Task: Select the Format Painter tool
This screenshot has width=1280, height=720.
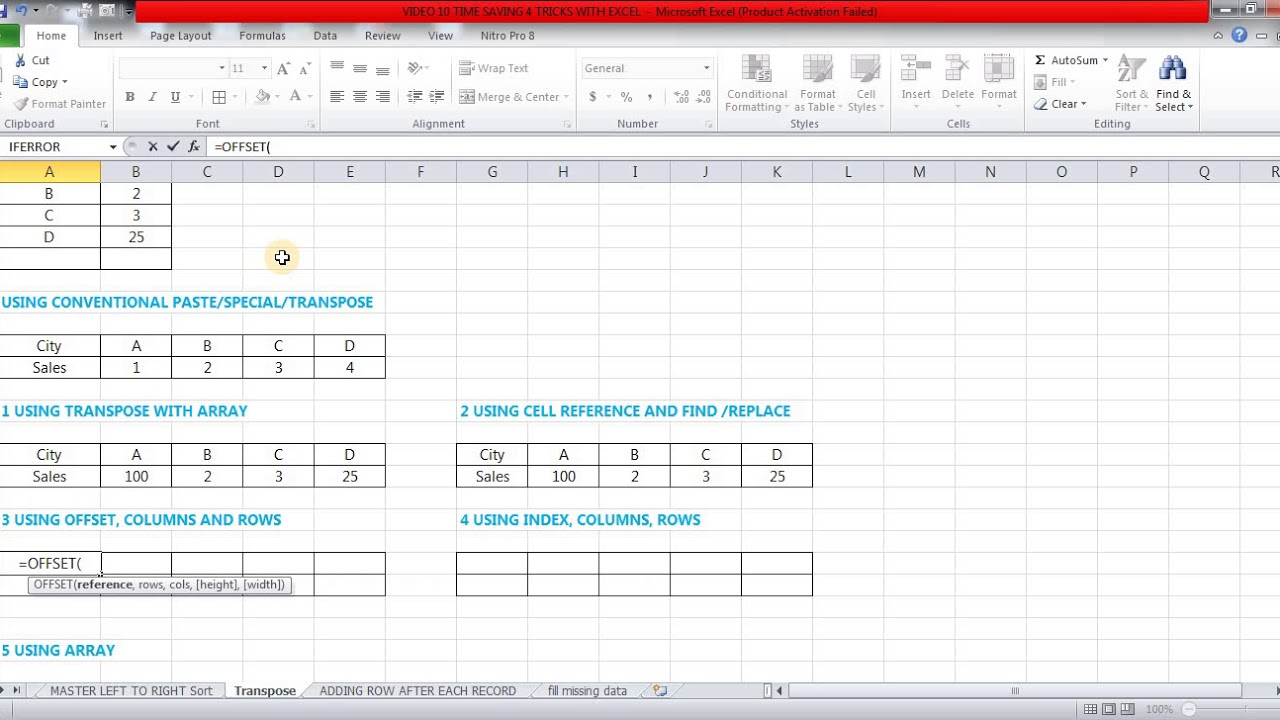Action: pos(60,104)
